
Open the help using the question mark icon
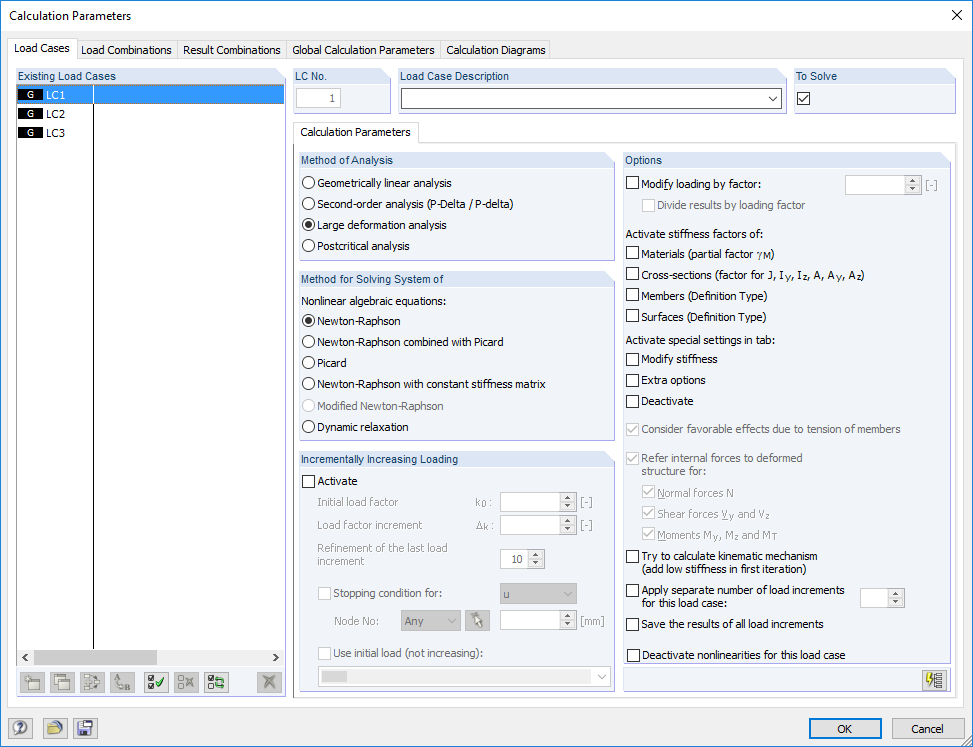coord(20,728)
